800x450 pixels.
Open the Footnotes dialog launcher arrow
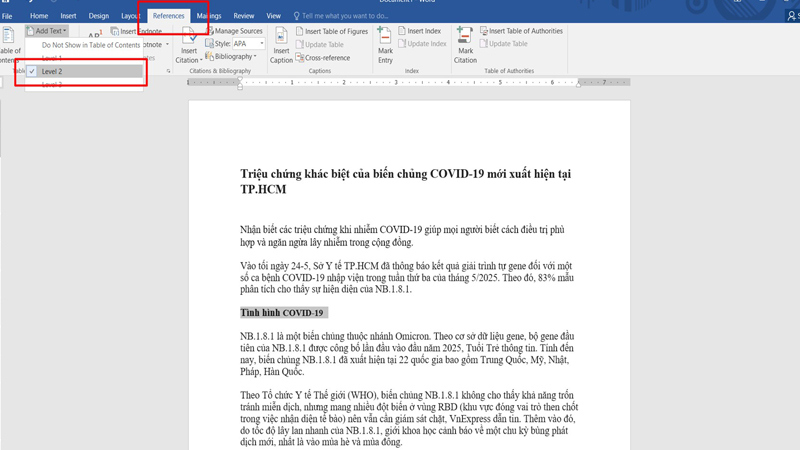pos(168,71)
